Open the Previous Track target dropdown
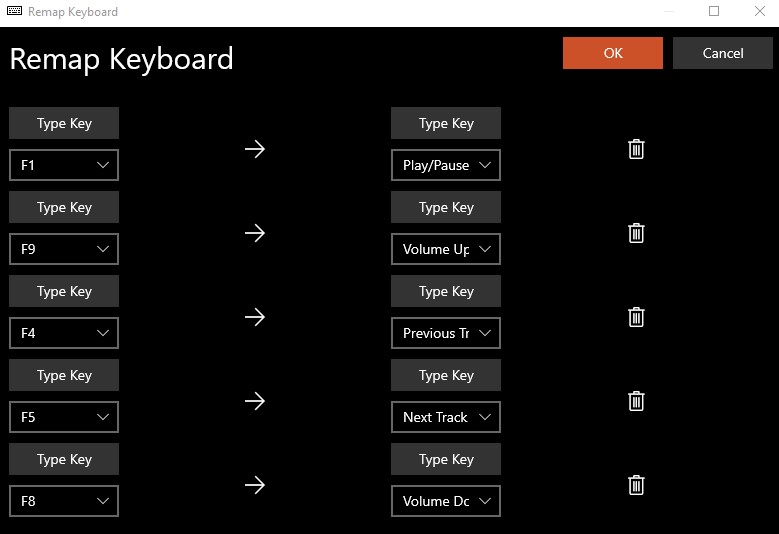The height and width of the screenshot is (534, 779). tap(446, 333)
